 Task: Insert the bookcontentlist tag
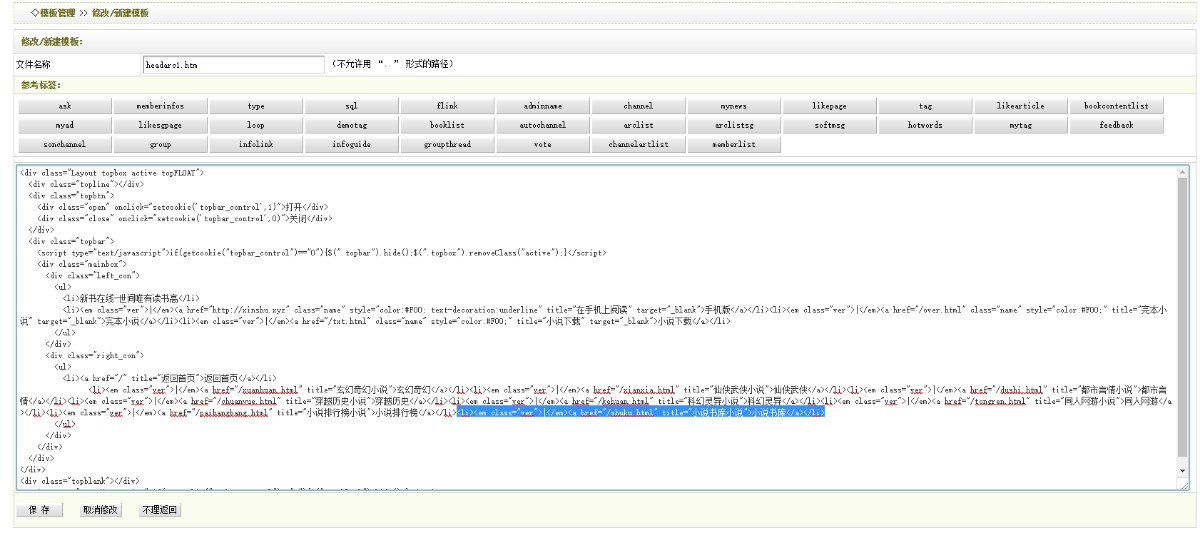coord(1117,106)
